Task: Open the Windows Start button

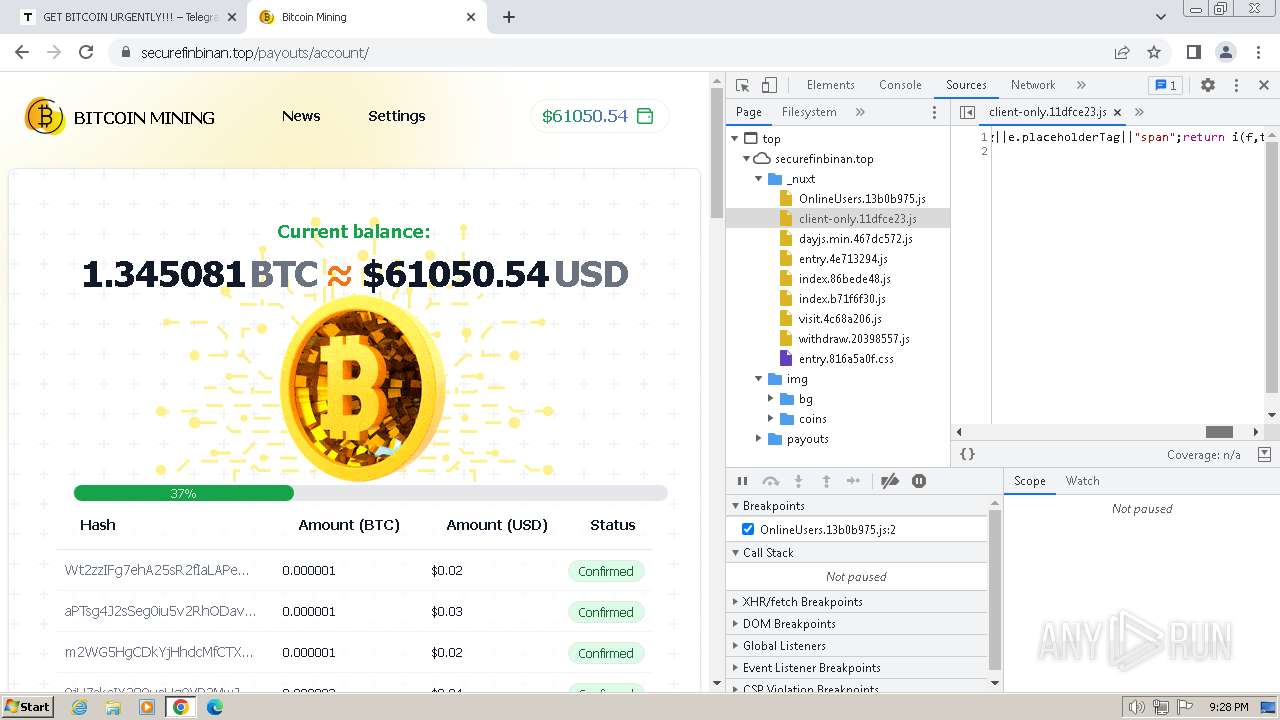Action: [27, 707]
